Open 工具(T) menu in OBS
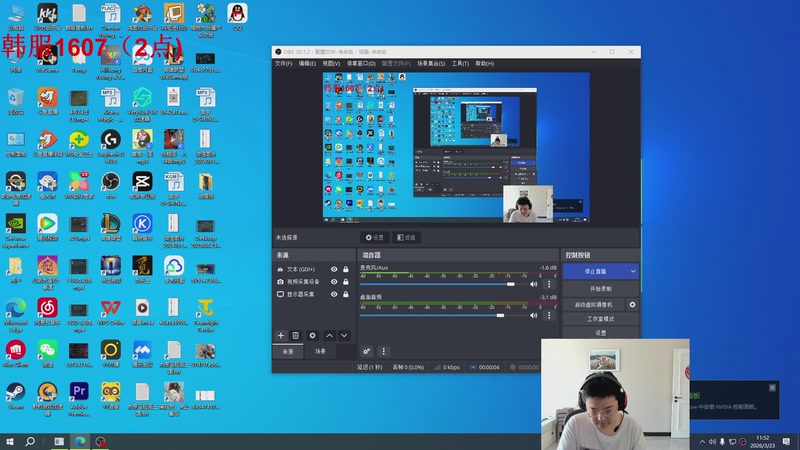 point(460,64)
